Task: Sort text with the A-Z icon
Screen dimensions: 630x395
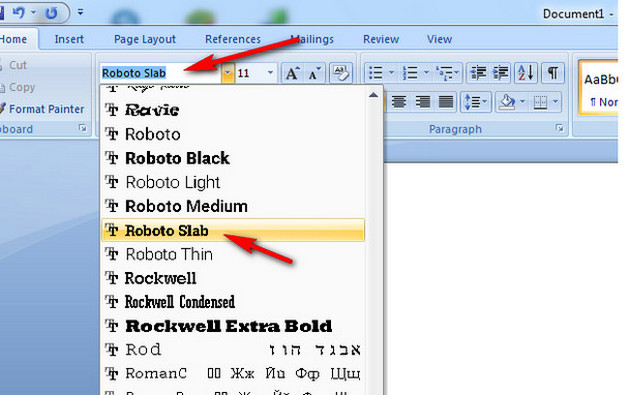Action: pos(526,73)
